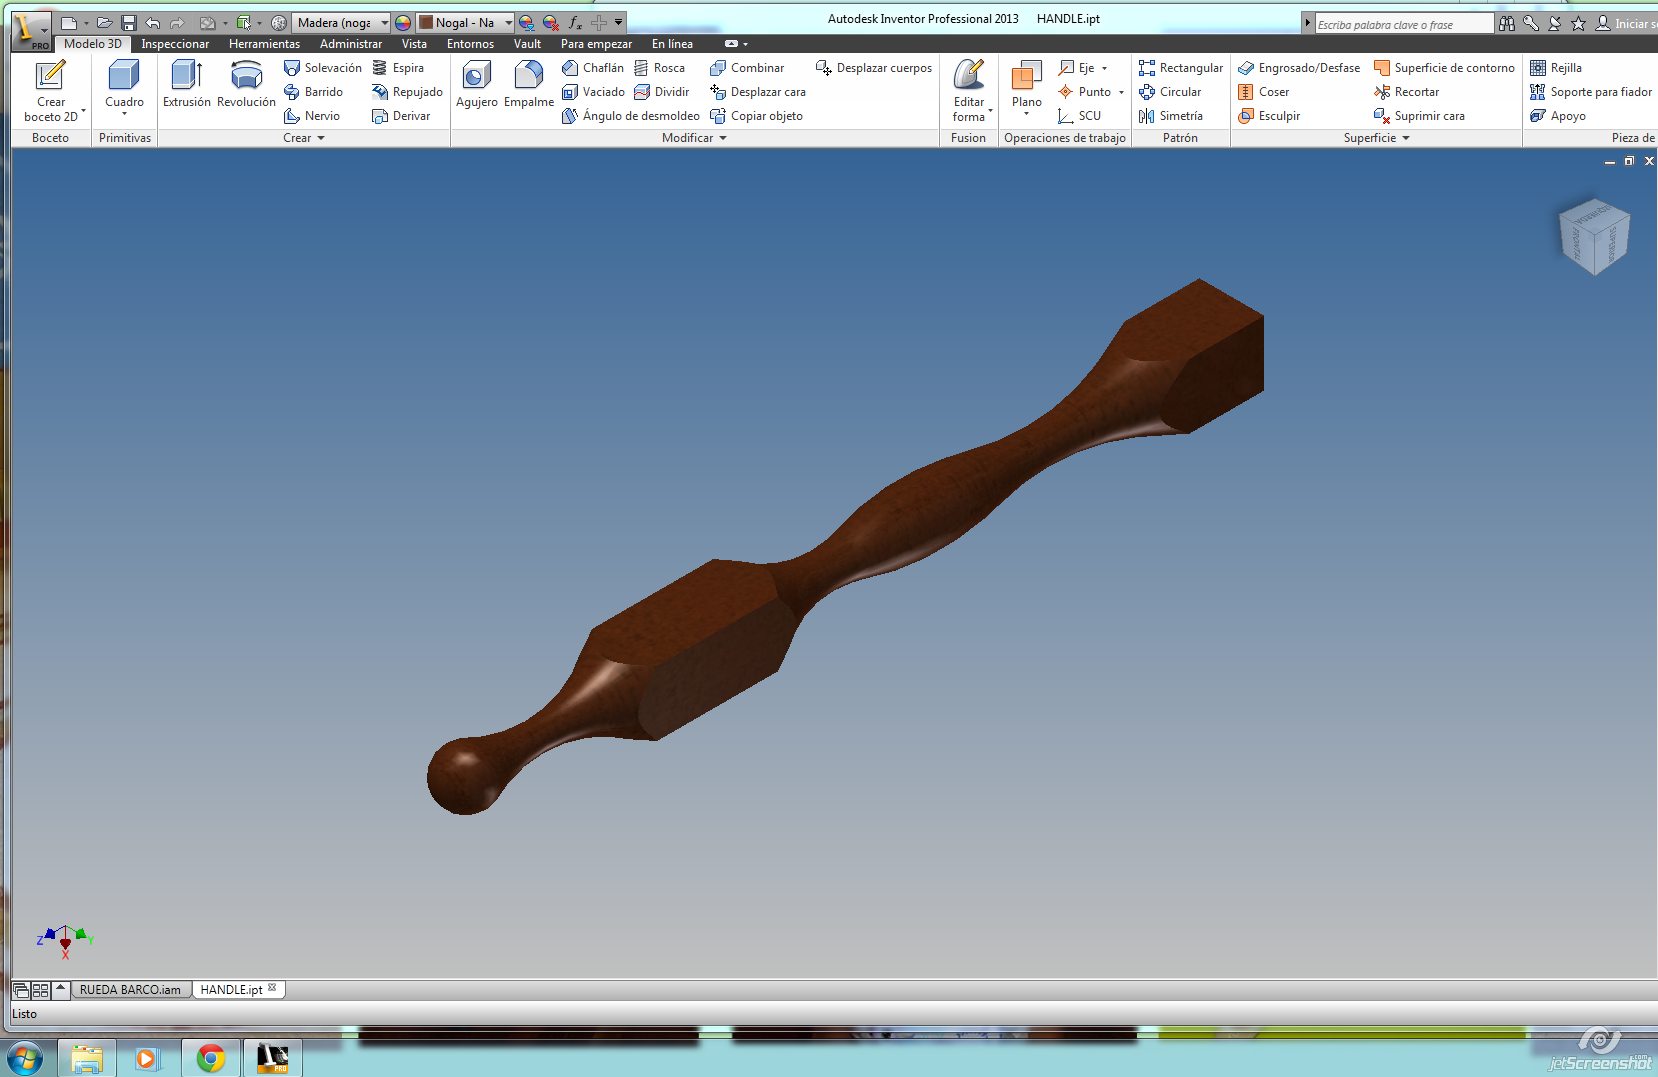1658x1077 pixels.
Task: Arrange document windows in tile view
Action: pyautogui.click(x=40, y=990)
